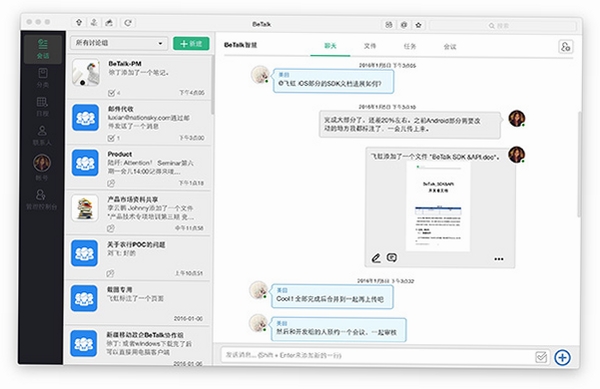This screenshot has width=600, height=389.
Task: Switch to the 聊天 chat tab
Action: click(x=330, y=46)
